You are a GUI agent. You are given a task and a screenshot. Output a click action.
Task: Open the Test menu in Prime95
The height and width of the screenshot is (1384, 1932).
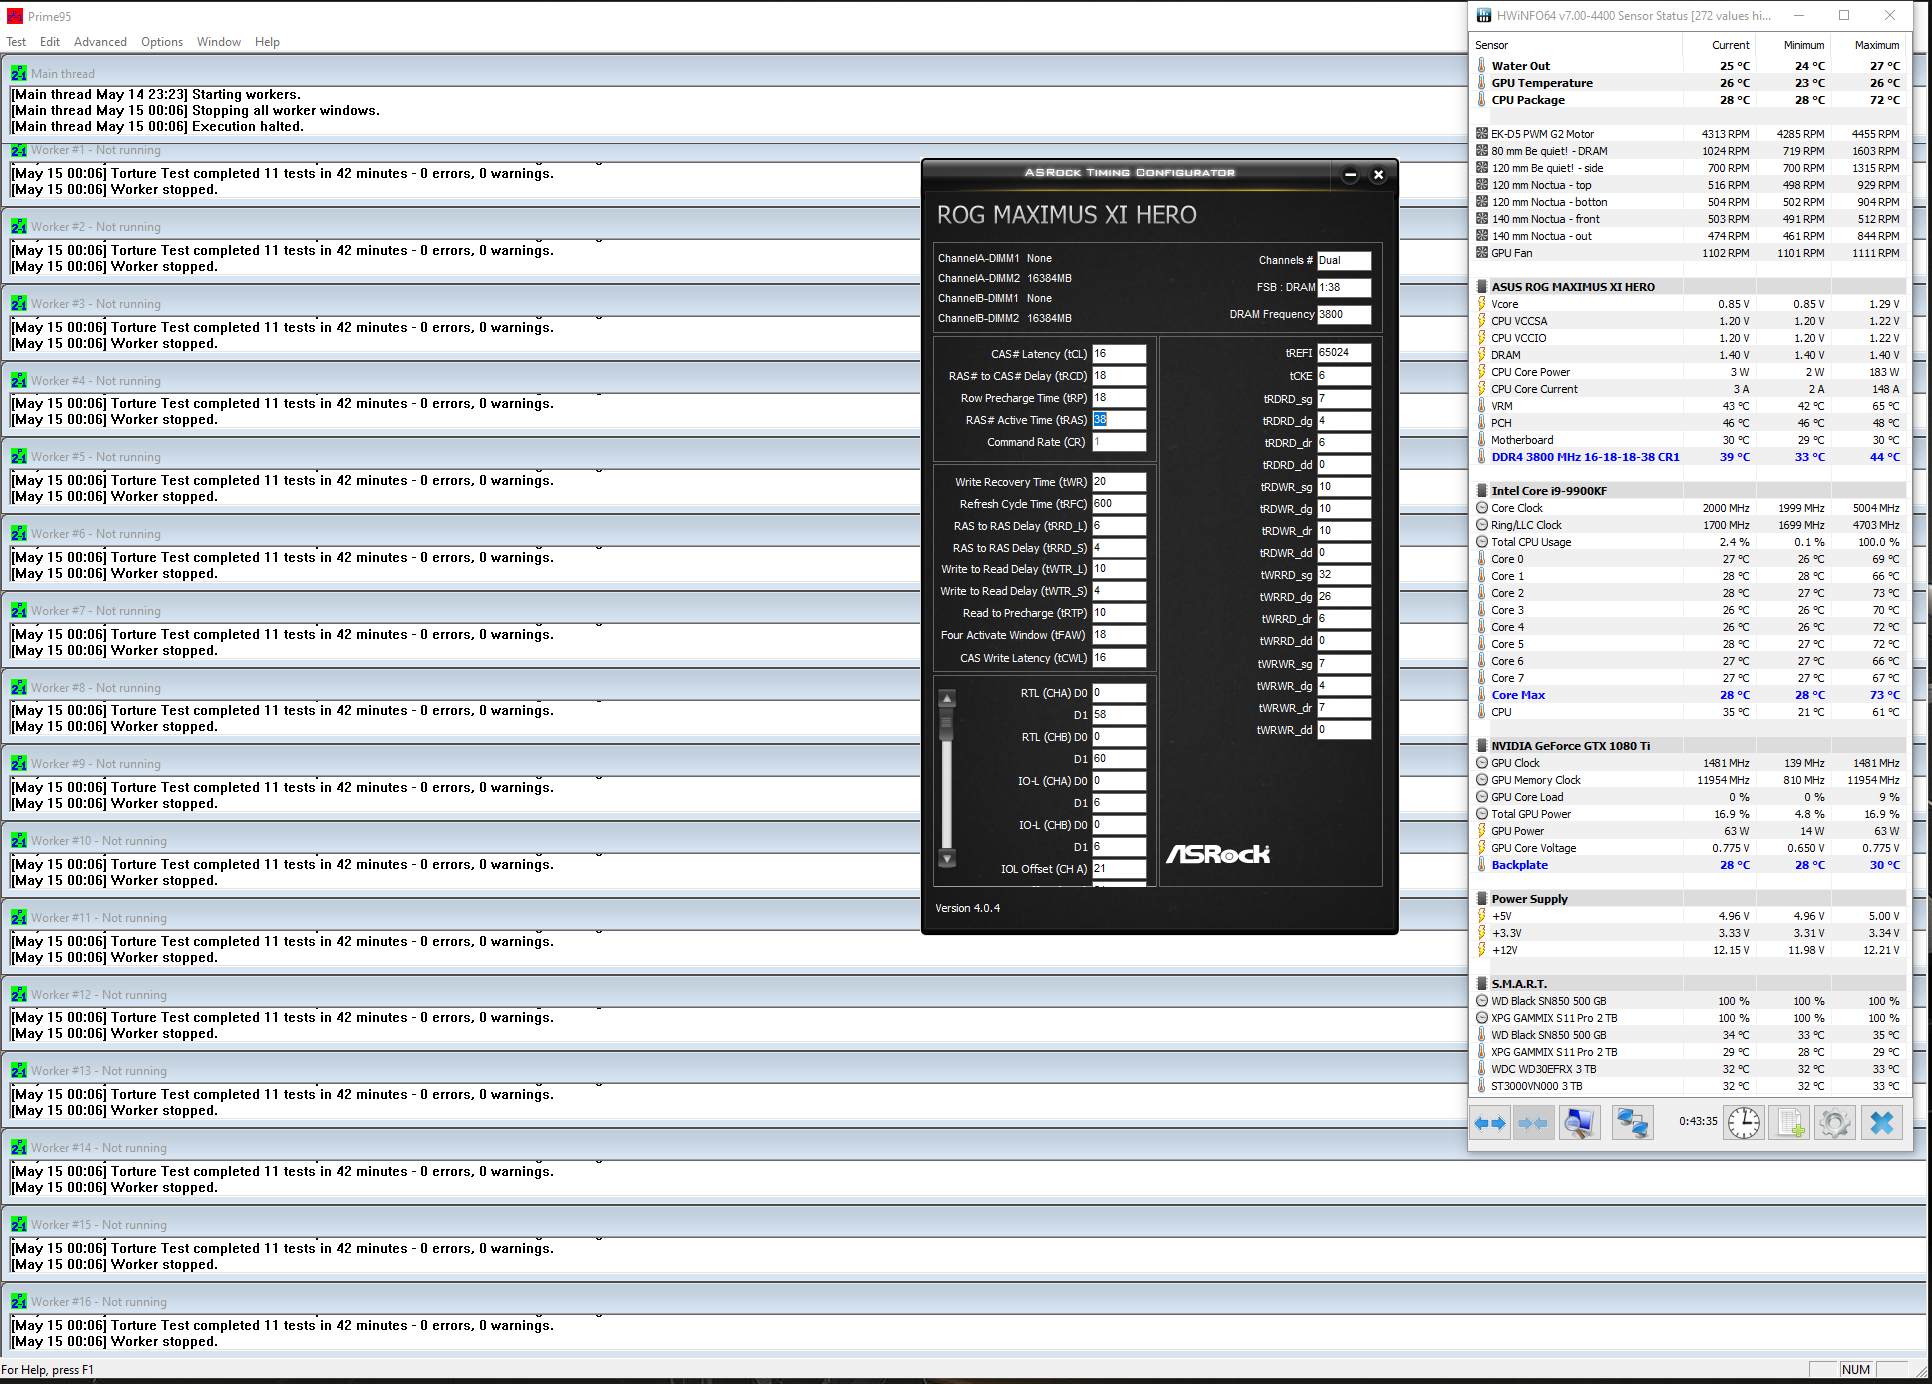click(x=16, y=42)
